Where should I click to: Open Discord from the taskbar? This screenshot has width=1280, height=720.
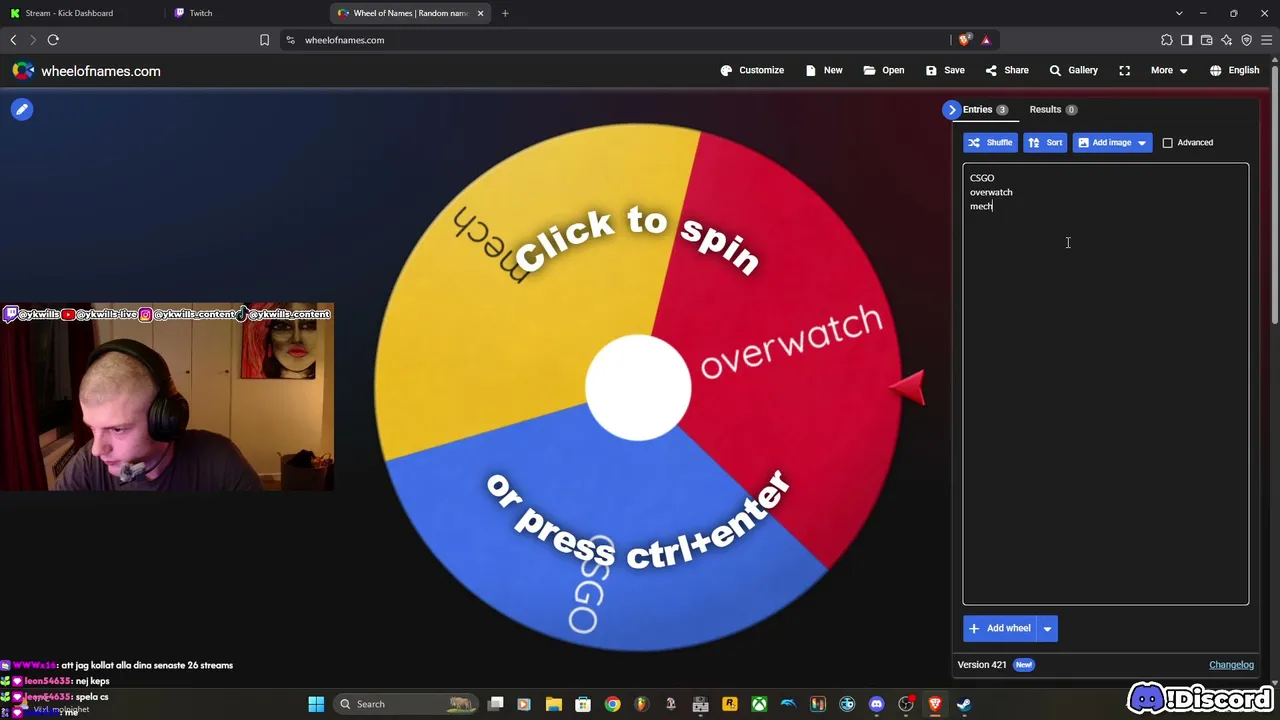point(877,704)
